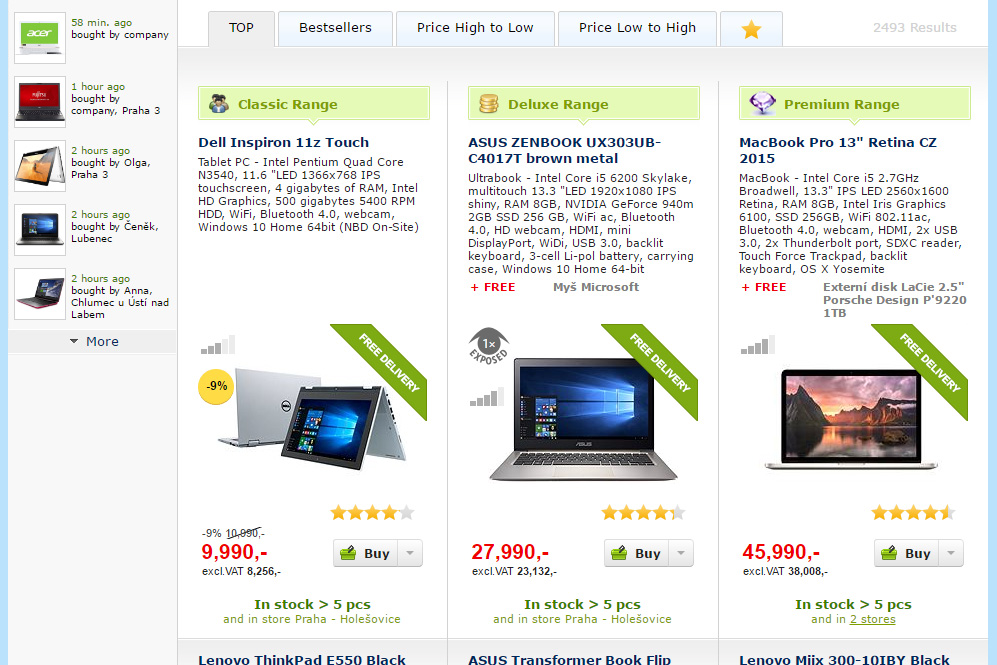The height and width of the screenshot is (665, 997).
Task: Switch to the Bestsellers tab
Action: pos(335,29)
